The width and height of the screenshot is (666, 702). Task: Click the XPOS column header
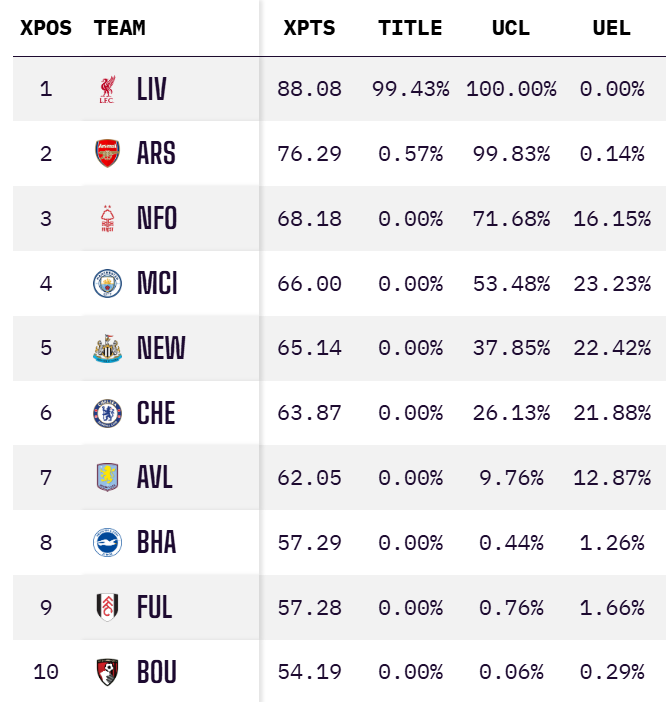pos(46,28)
